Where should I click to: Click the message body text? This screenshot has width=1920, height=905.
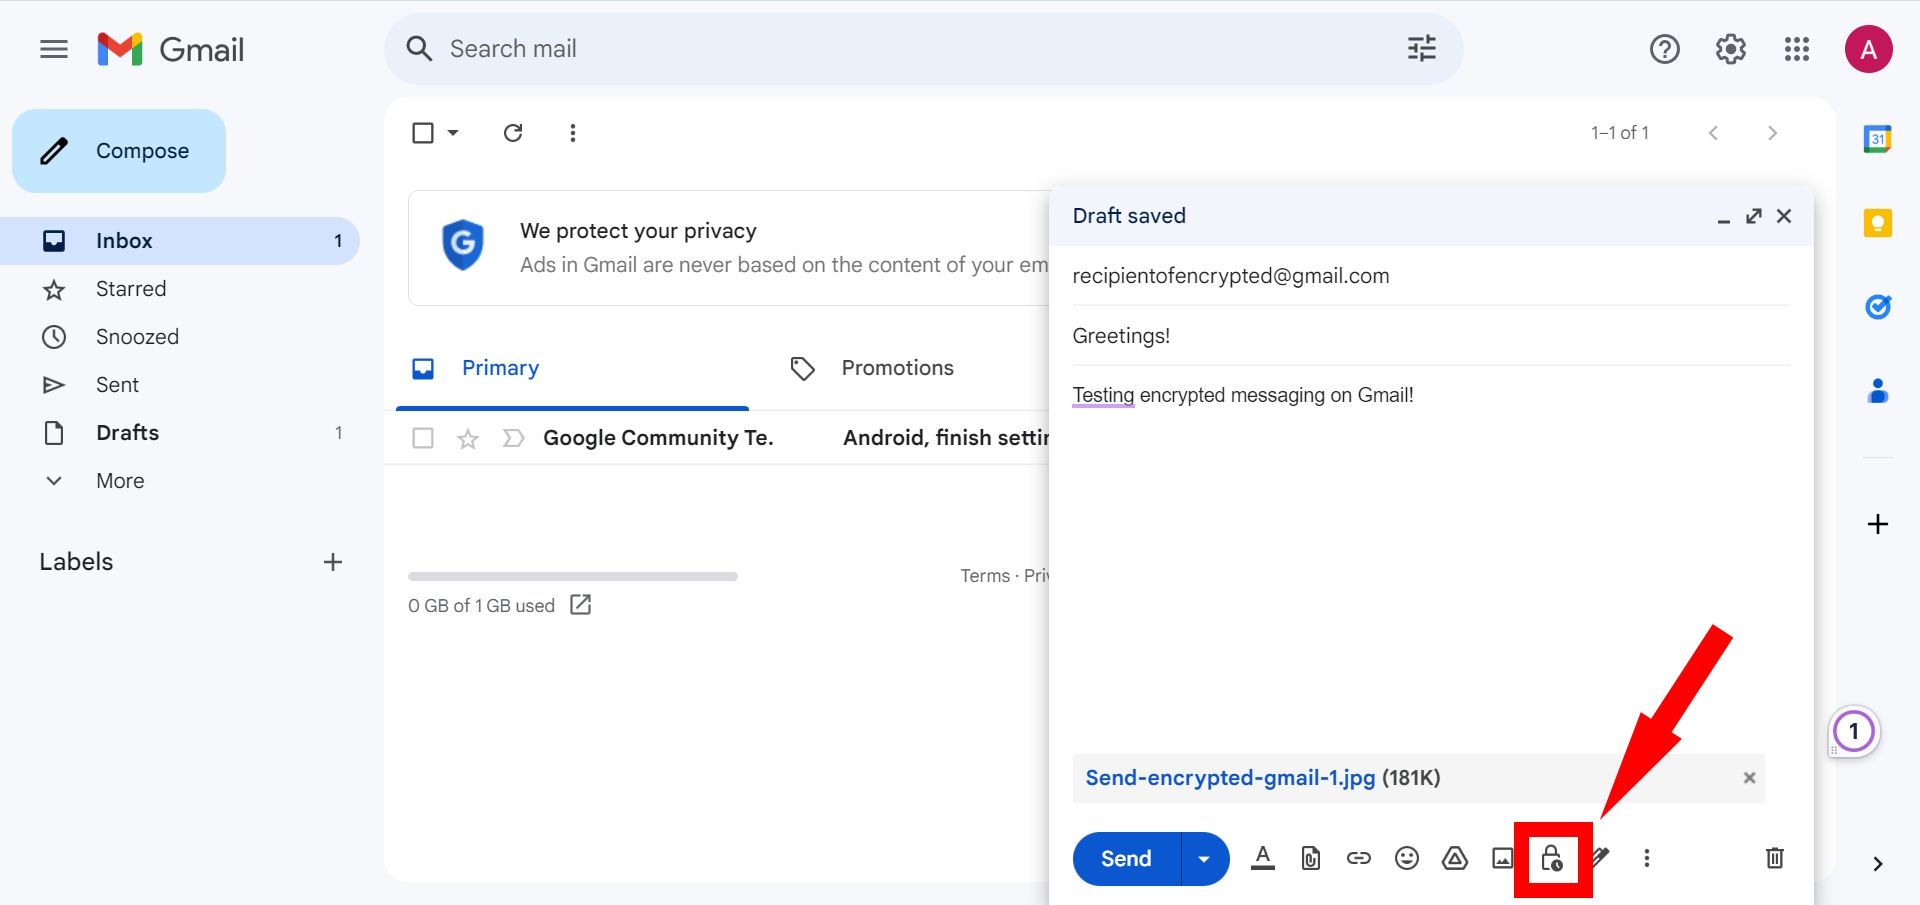[1243, 395]
